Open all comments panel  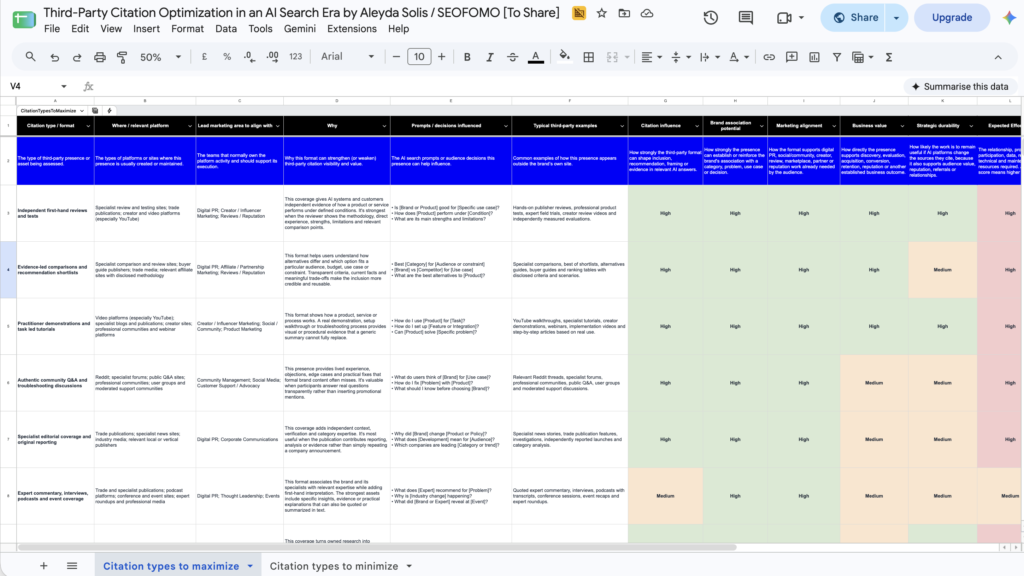coord(746,18)
